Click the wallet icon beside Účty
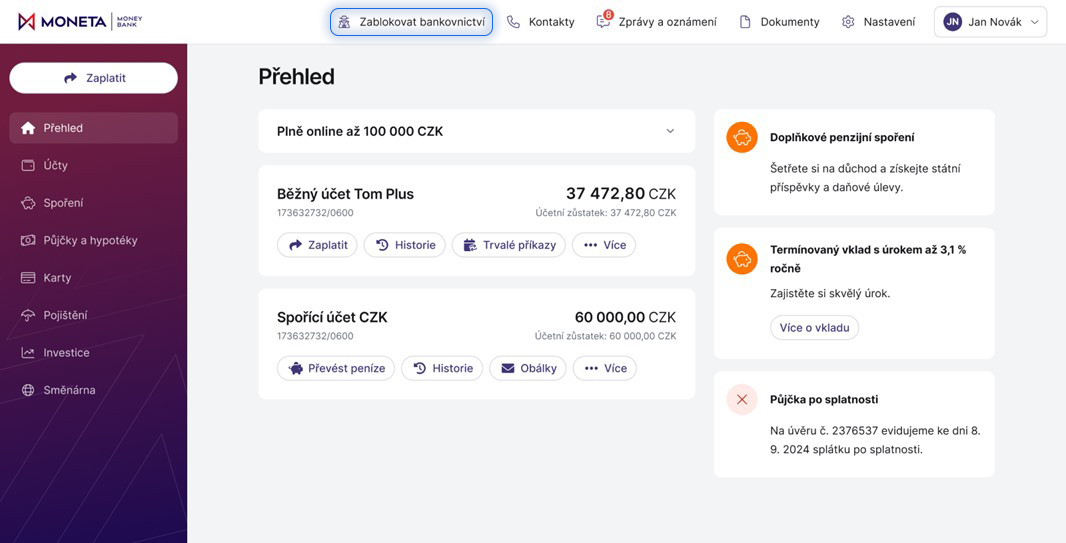This screenshot has width=1066, height=543. [28, 165]
